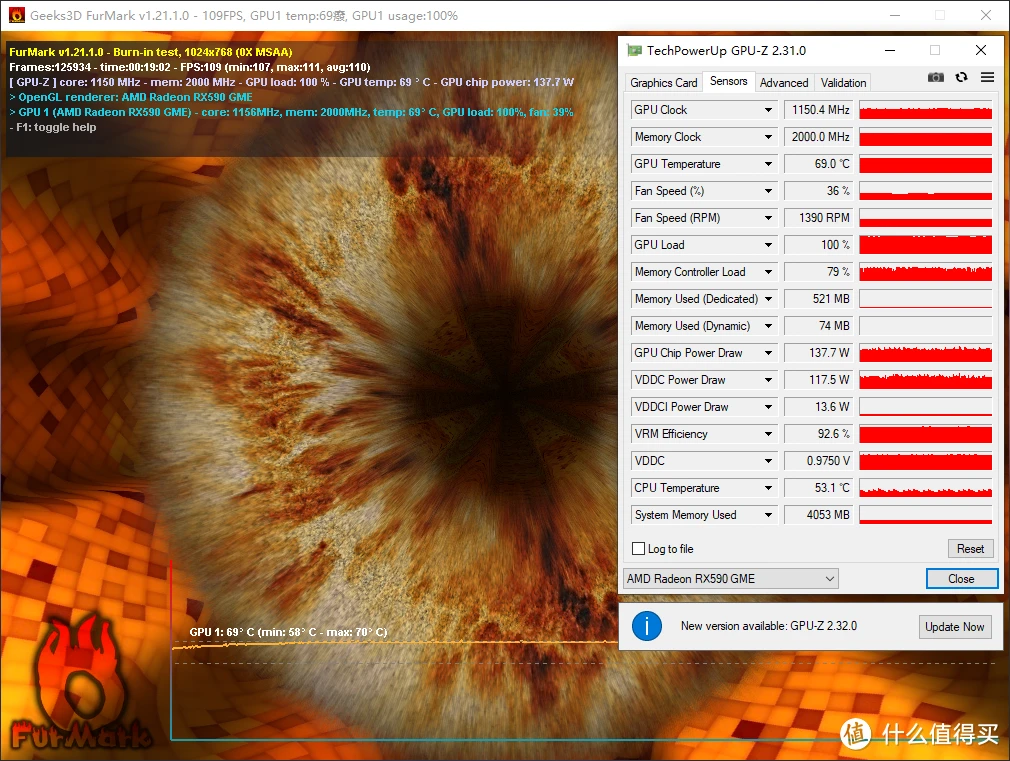Click the Close button in GPU-Z
Screen dimensions: 1010x761
[x=961, y=579]
